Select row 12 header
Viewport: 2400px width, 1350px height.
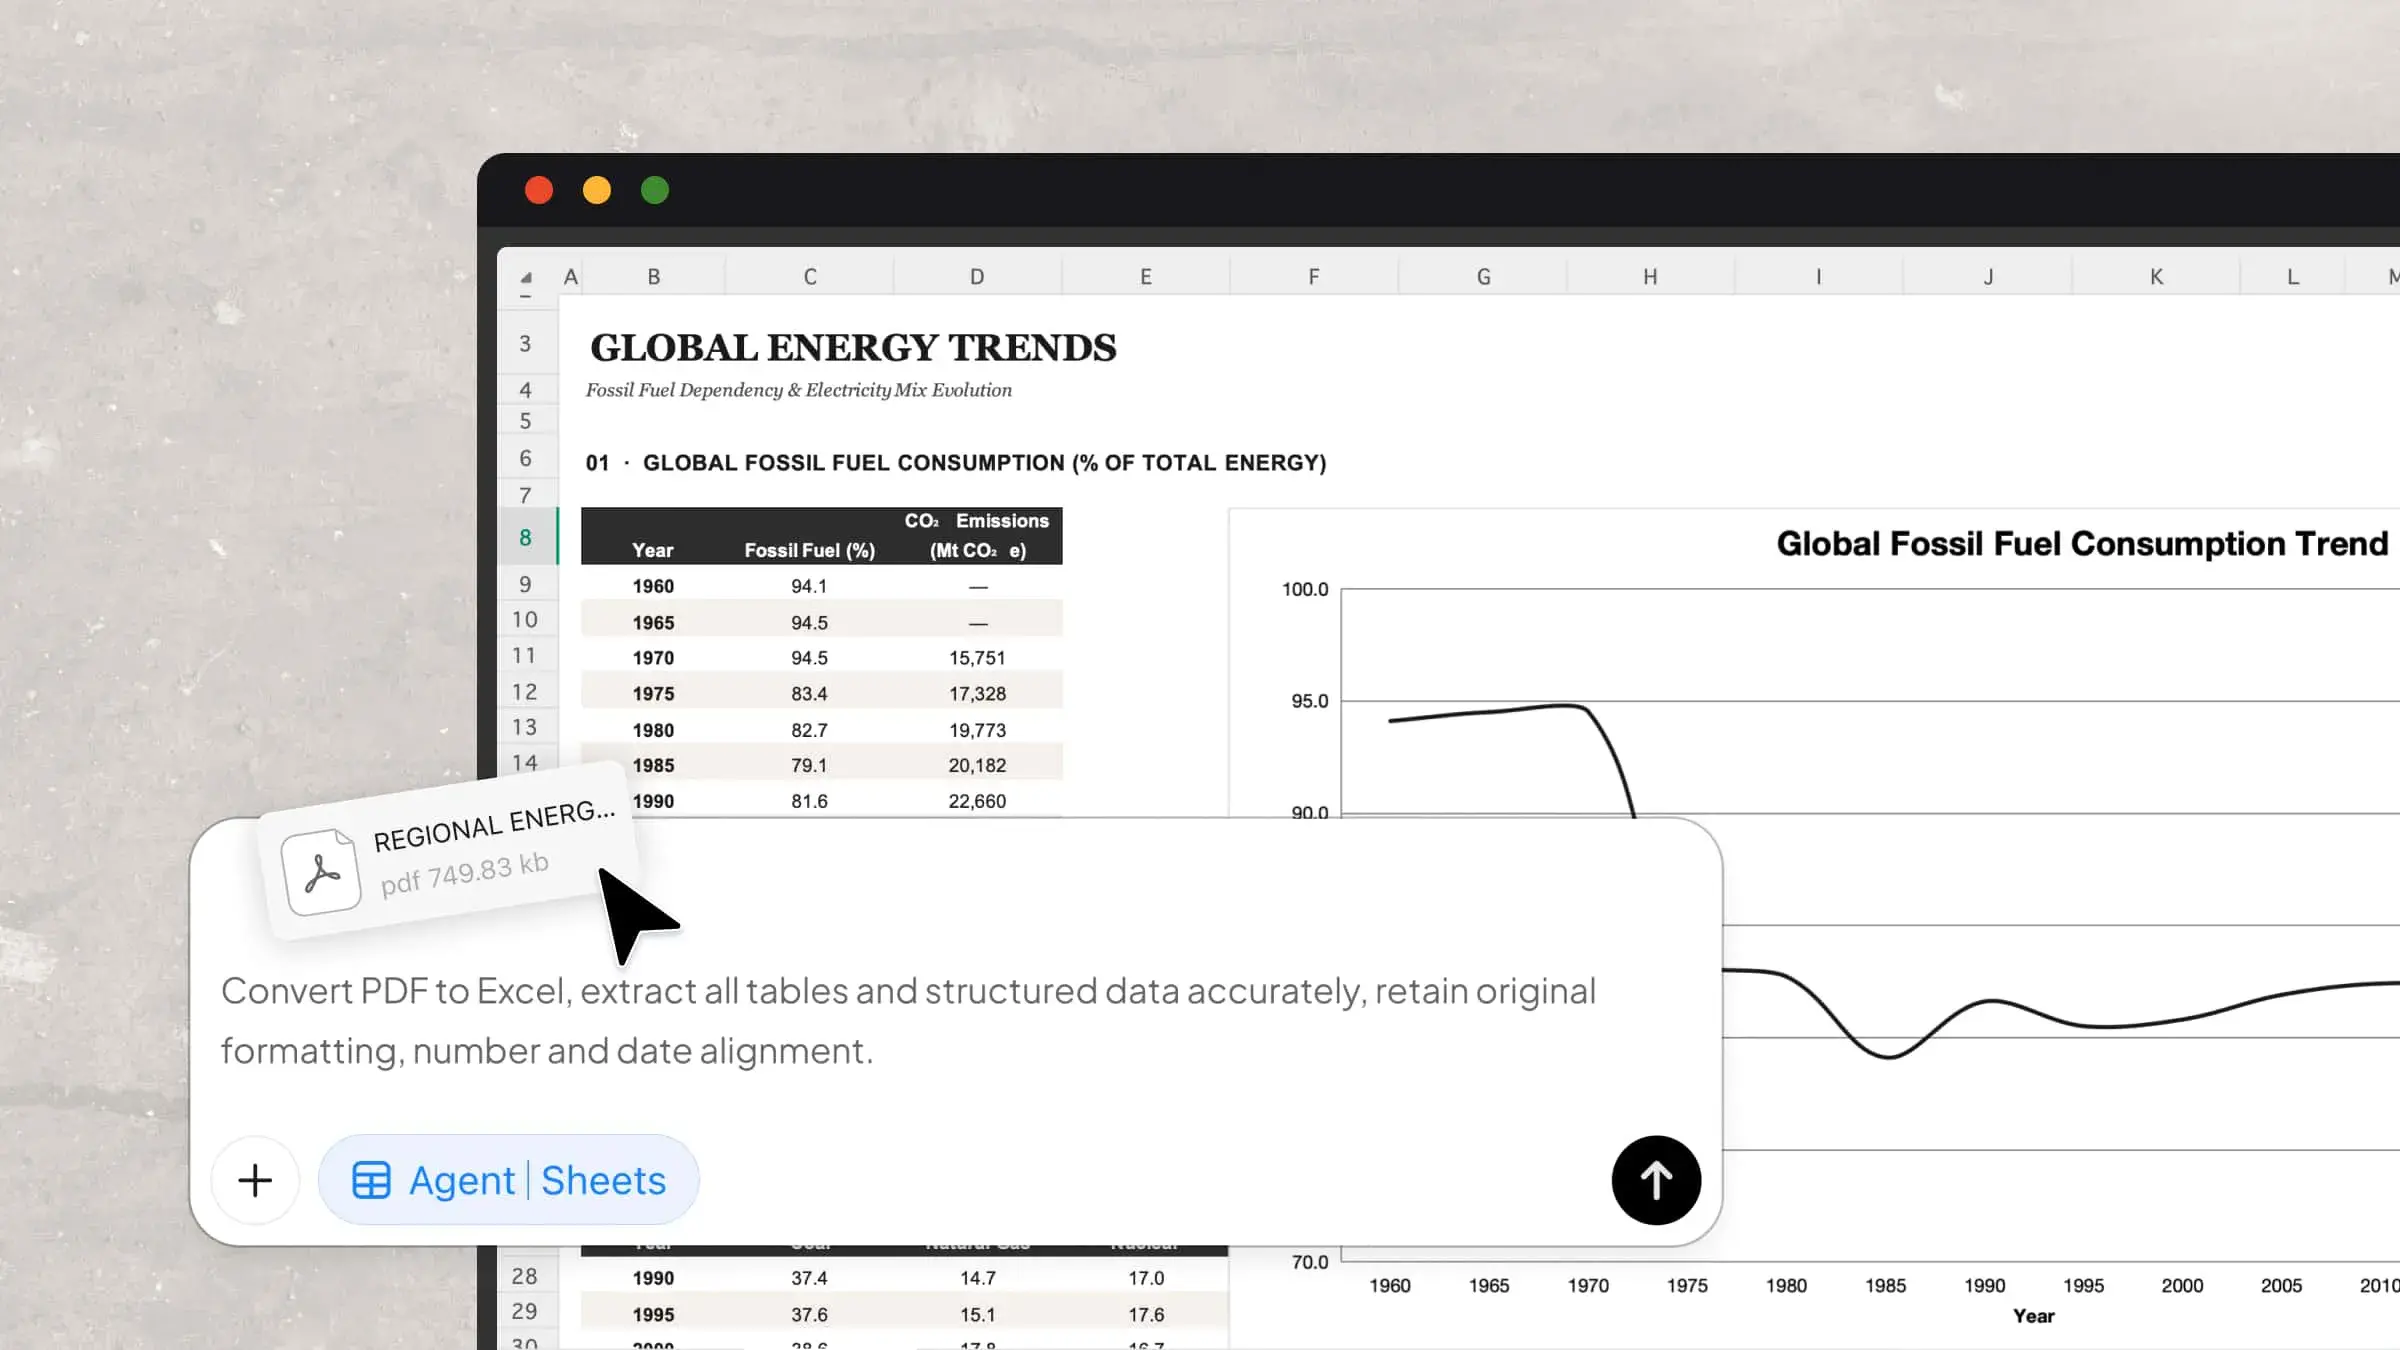pyautogui.click(x=526, y=692)
